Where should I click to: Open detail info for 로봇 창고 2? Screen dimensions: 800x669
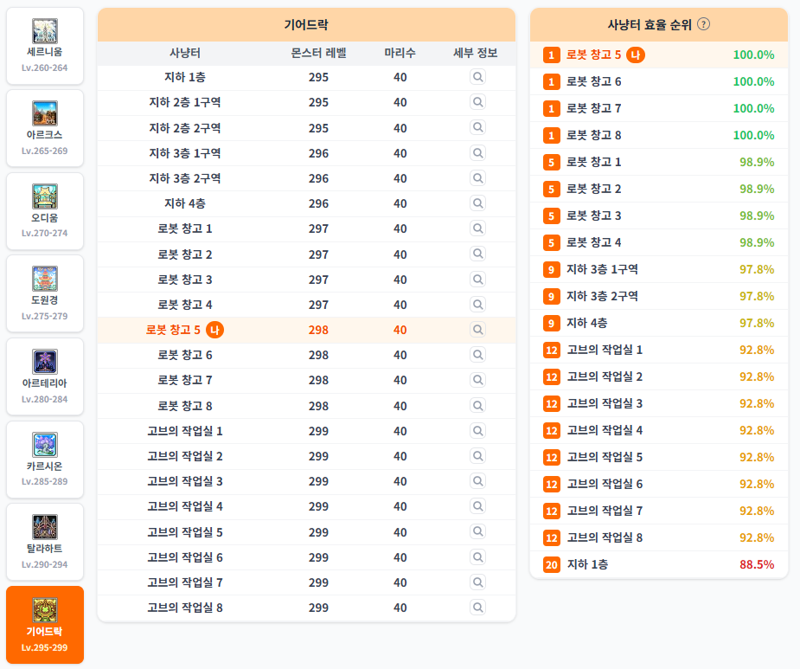coord(478,254)
